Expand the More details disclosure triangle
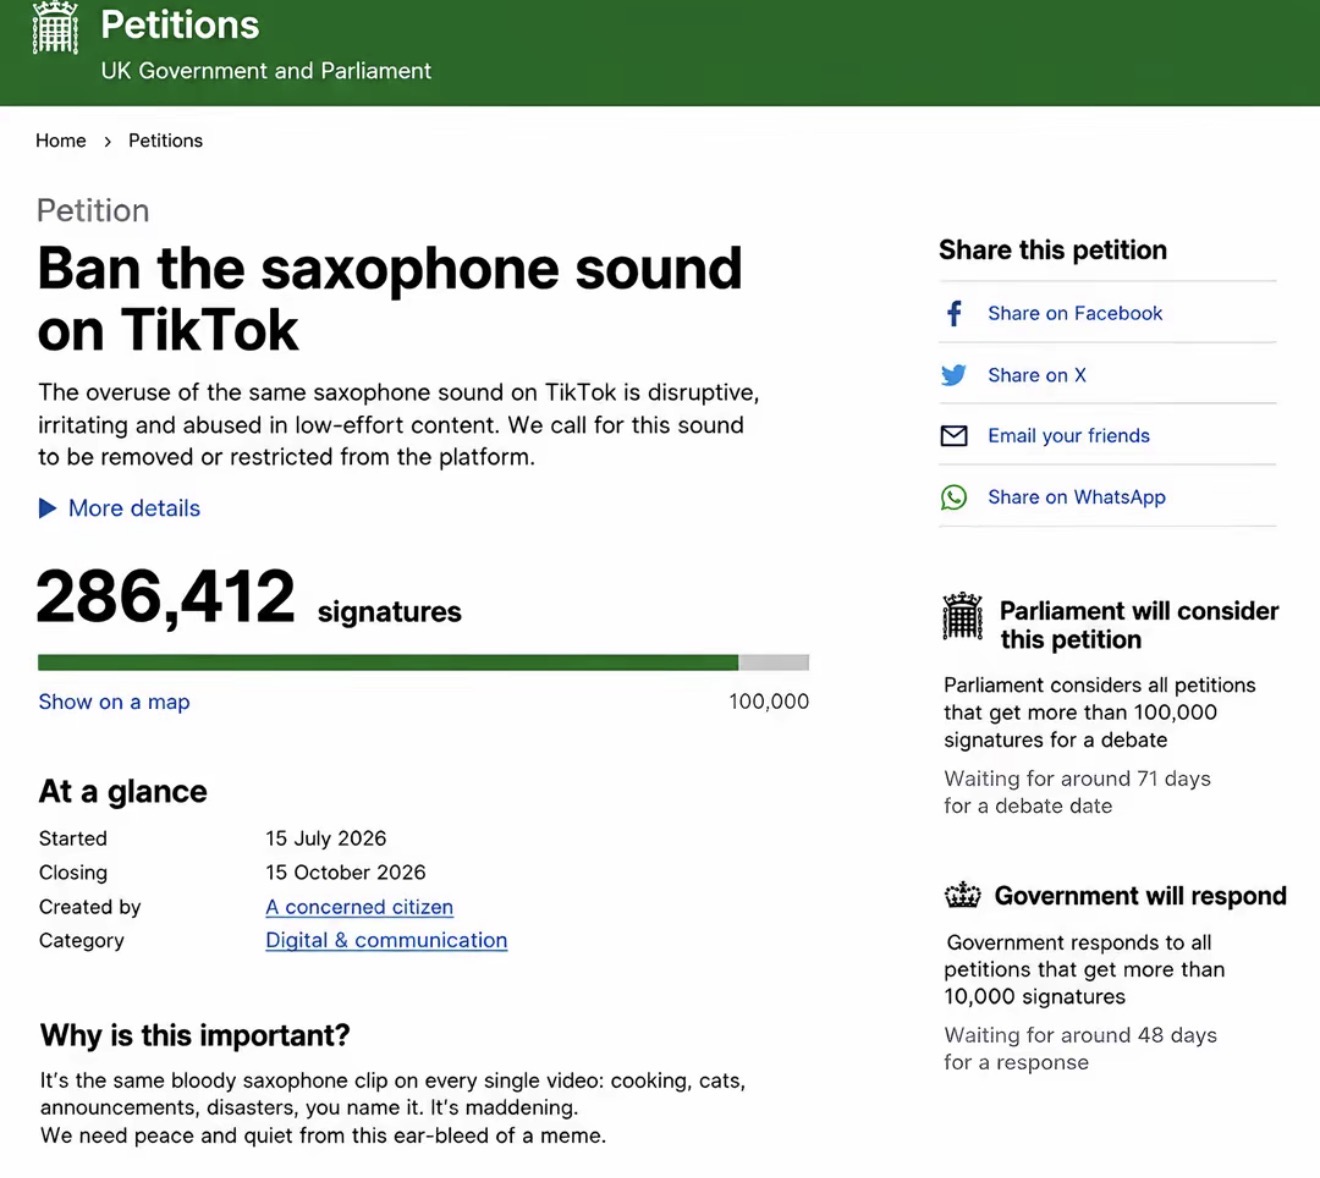The height and width of the screenshot is (1178, 1320). tap(47, 508)
